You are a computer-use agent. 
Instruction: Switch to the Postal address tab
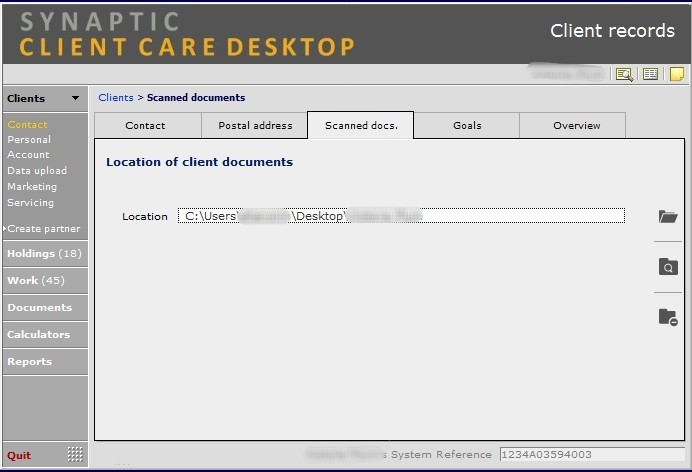tap(255, 125)
